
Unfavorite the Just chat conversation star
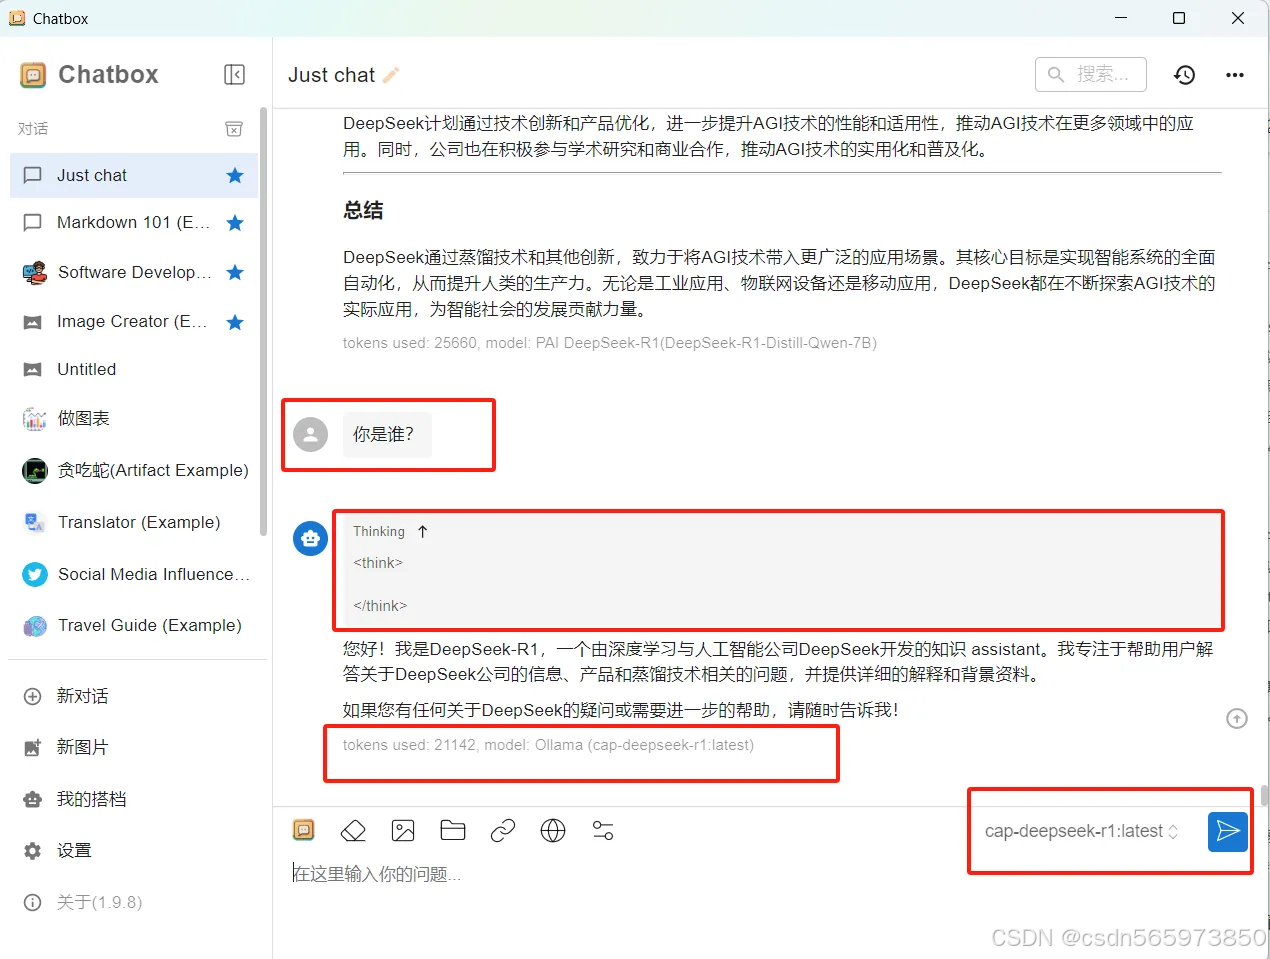[234, 175]
